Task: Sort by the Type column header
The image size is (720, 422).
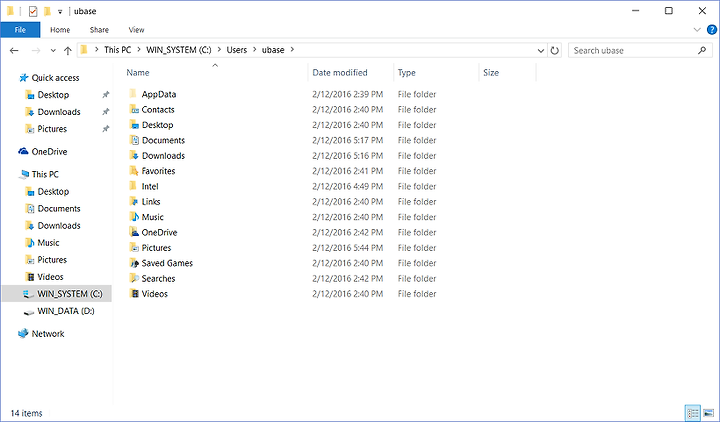Action: [406, 73]
